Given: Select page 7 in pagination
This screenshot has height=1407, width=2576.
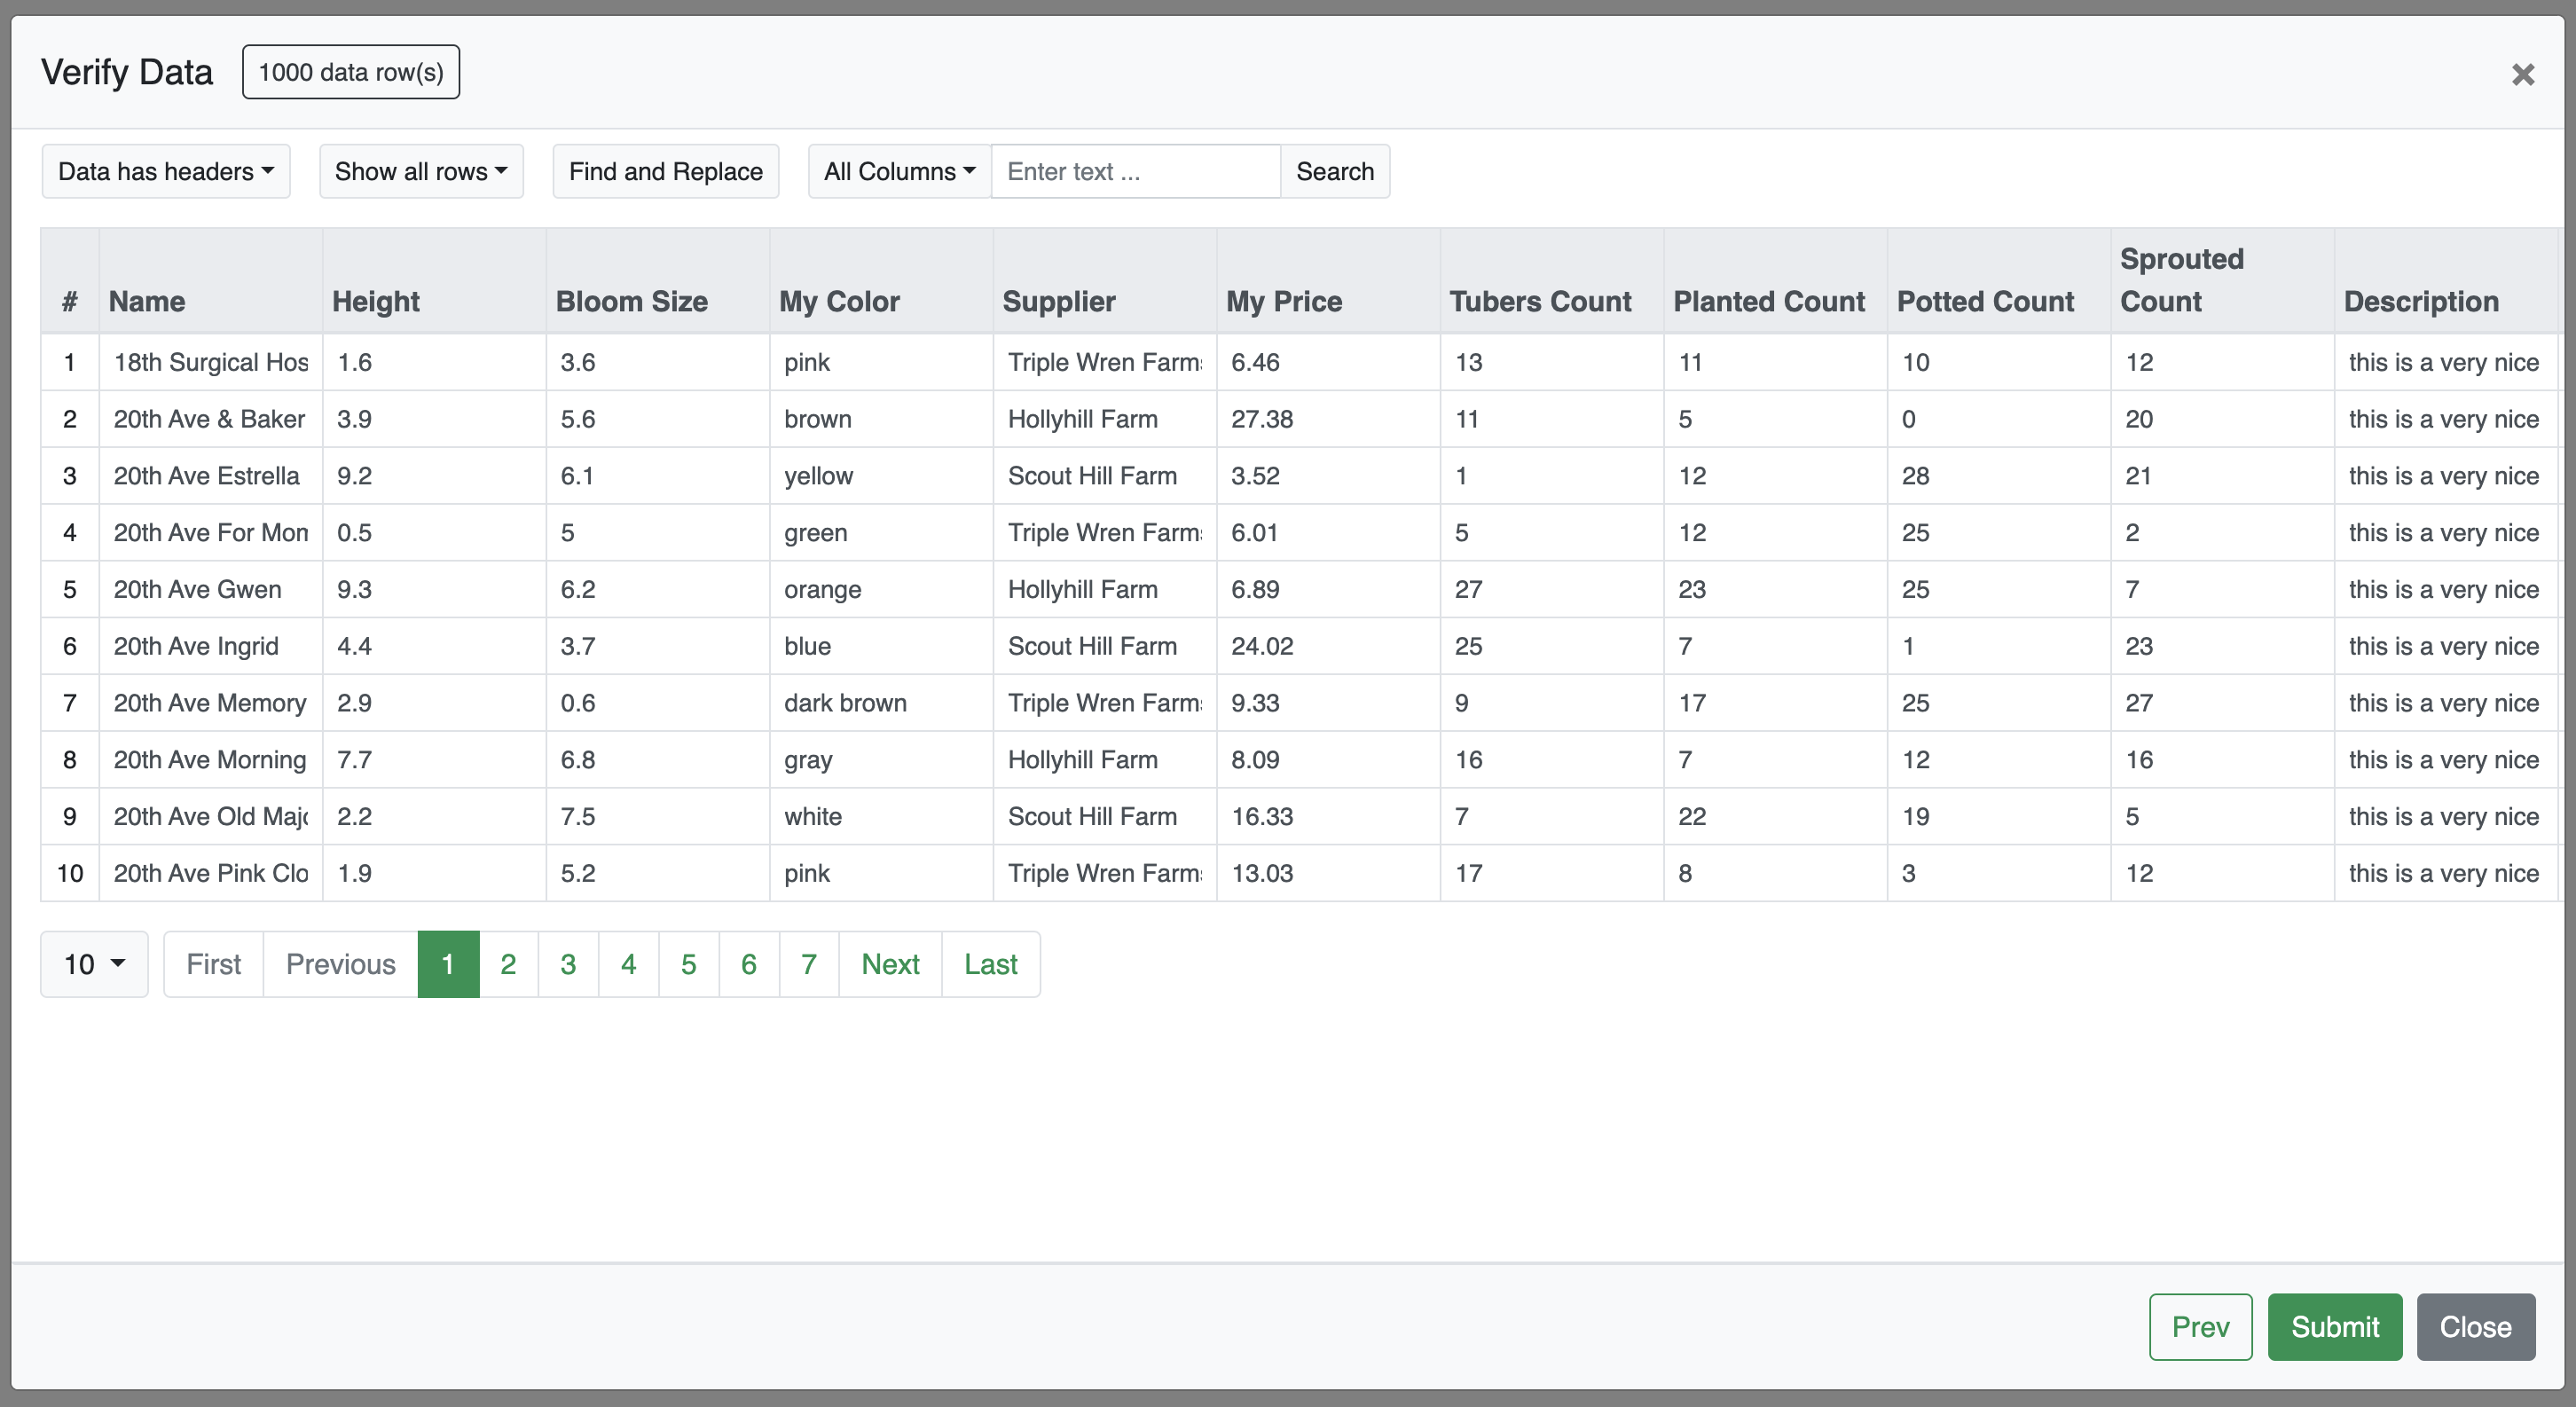Looking at the screenshot, I should pyautogui.click(x=808, y=964).
